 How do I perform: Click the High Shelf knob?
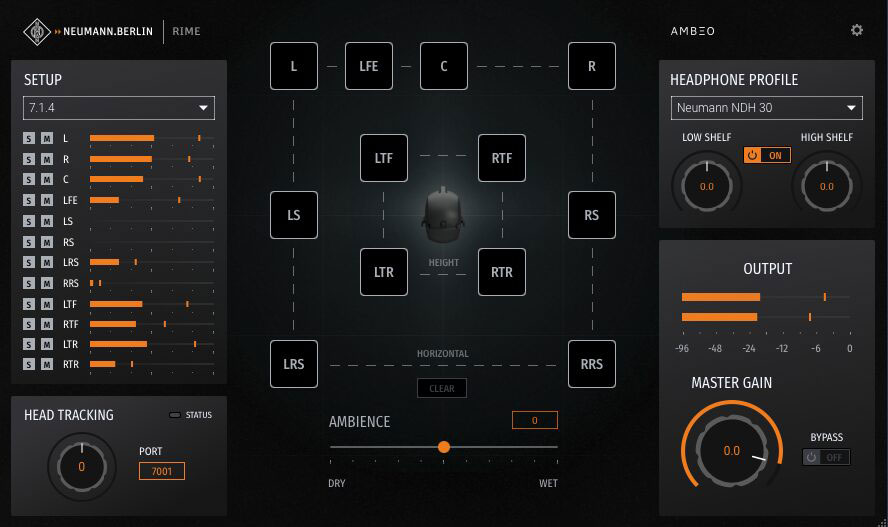[827, 186]
